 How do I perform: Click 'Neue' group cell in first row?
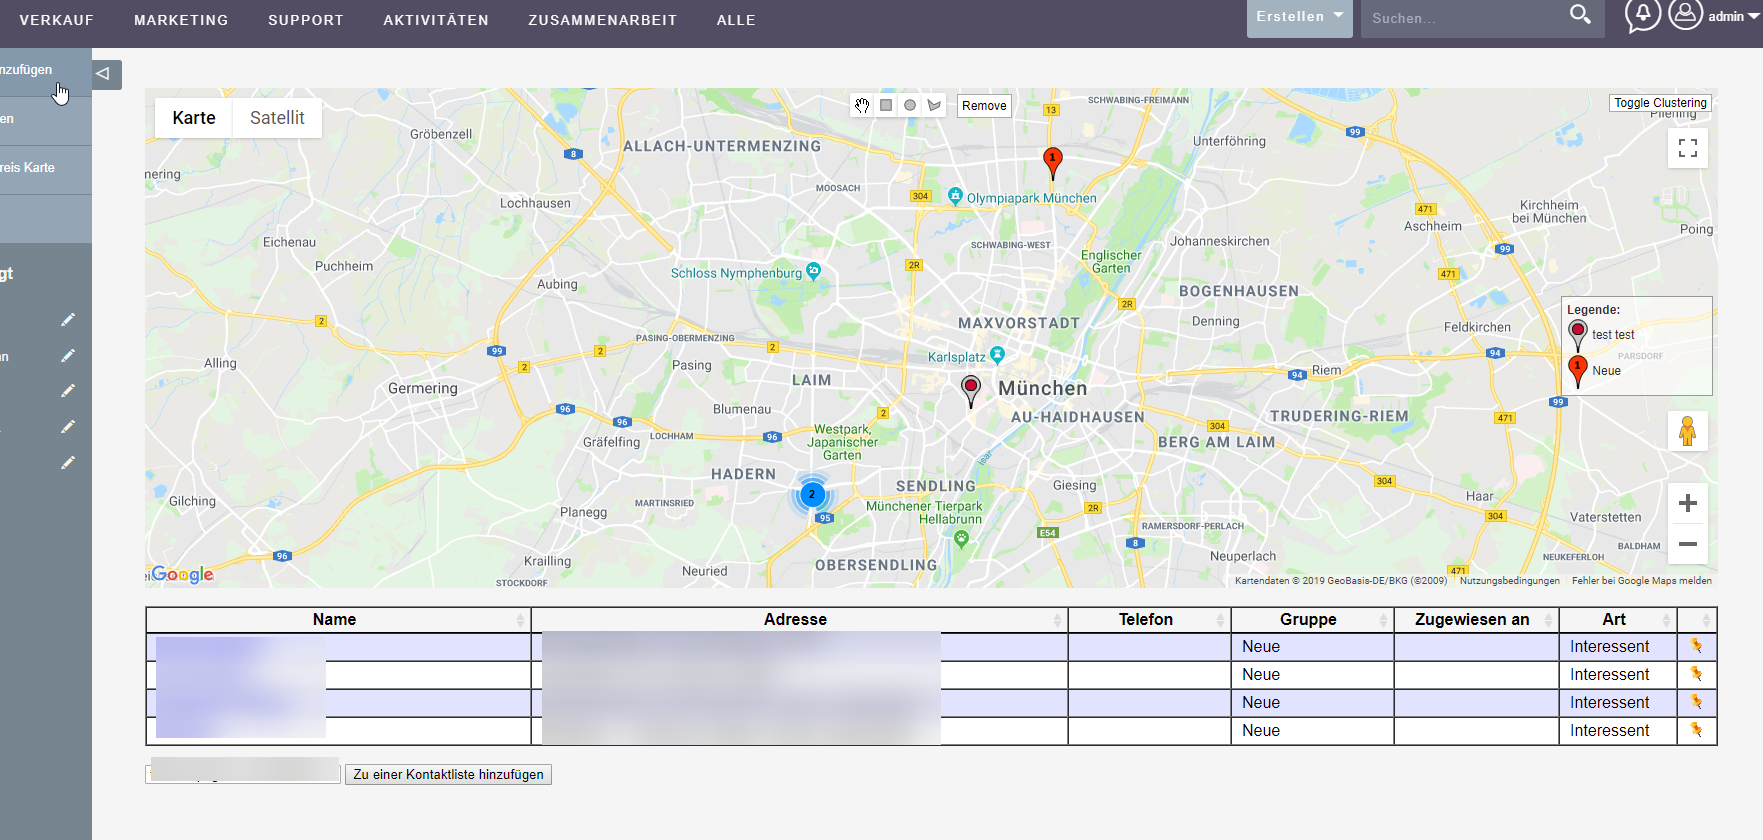click(x=1312, y=647)
